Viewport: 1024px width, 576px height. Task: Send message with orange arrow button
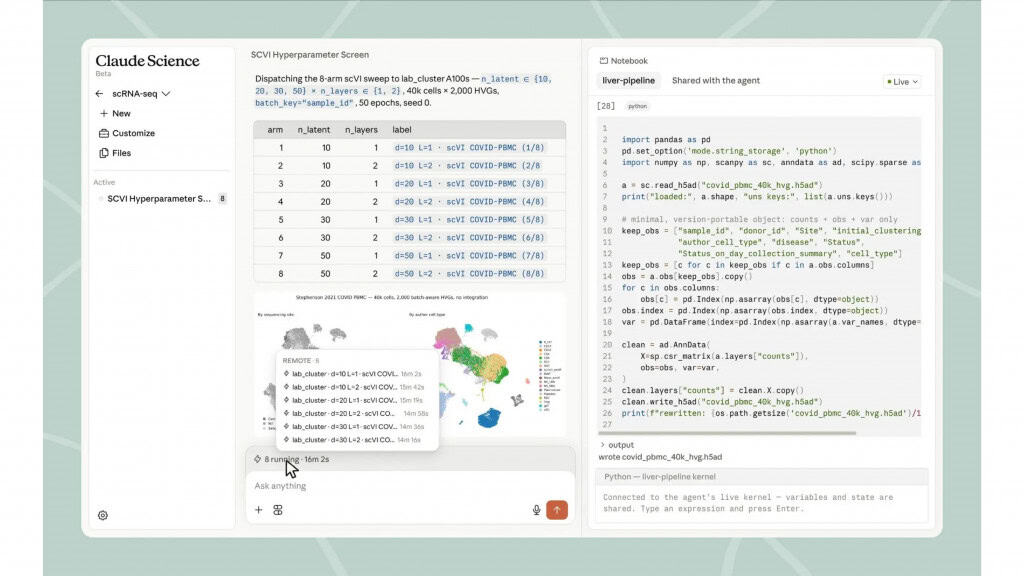[x=557, y=510]
